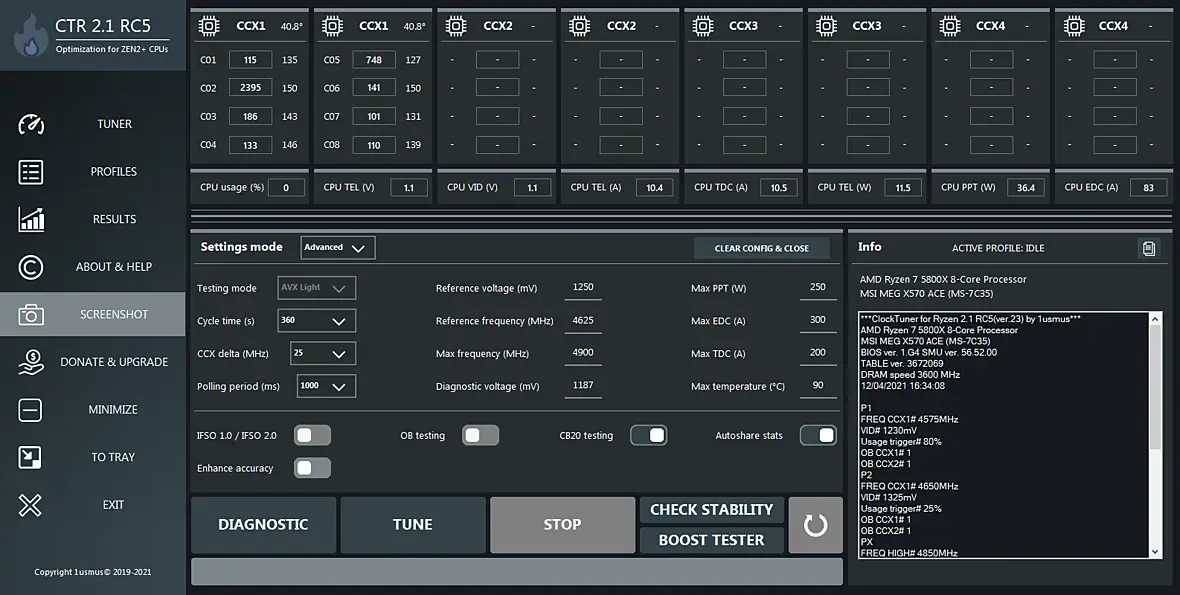
Task: Turn off Autoshare stats switch
Action: pyautogui.click(x=818, y=435)
